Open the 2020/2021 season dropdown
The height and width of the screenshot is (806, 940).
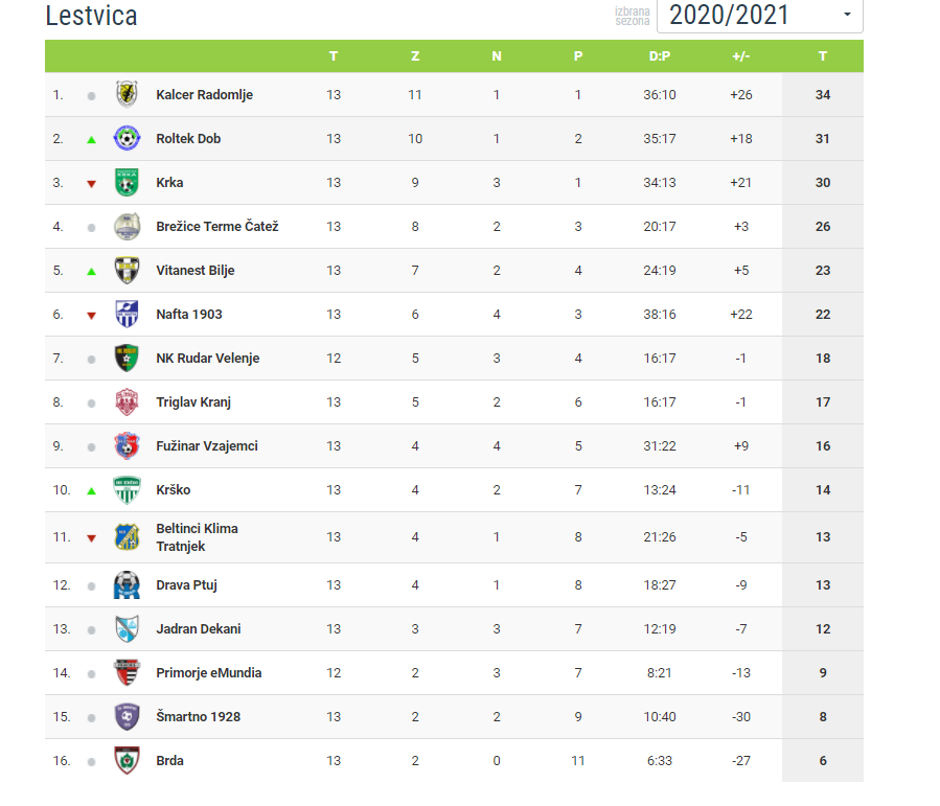pyautogui.click(x=760, y=15)
